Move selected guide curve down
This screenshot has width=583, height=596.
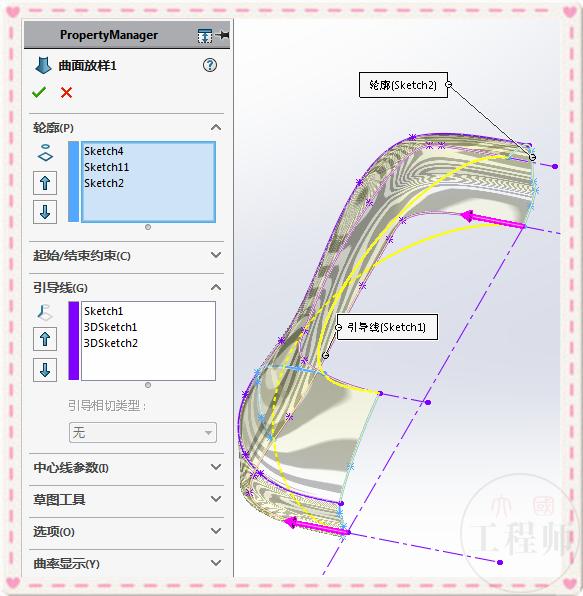[45, 370]
